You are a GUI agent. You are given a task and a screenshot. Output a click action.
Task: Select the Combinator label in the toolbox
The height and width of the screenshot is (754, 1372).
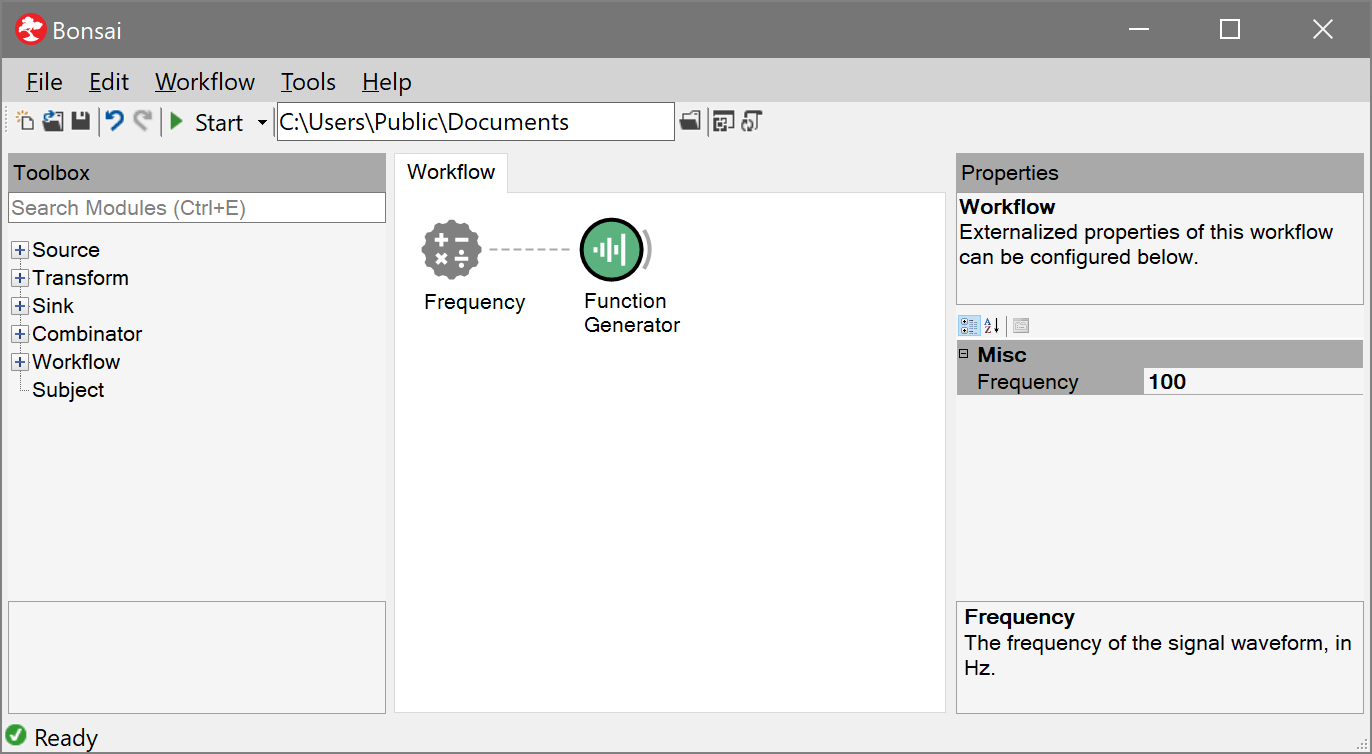[87, 334]
